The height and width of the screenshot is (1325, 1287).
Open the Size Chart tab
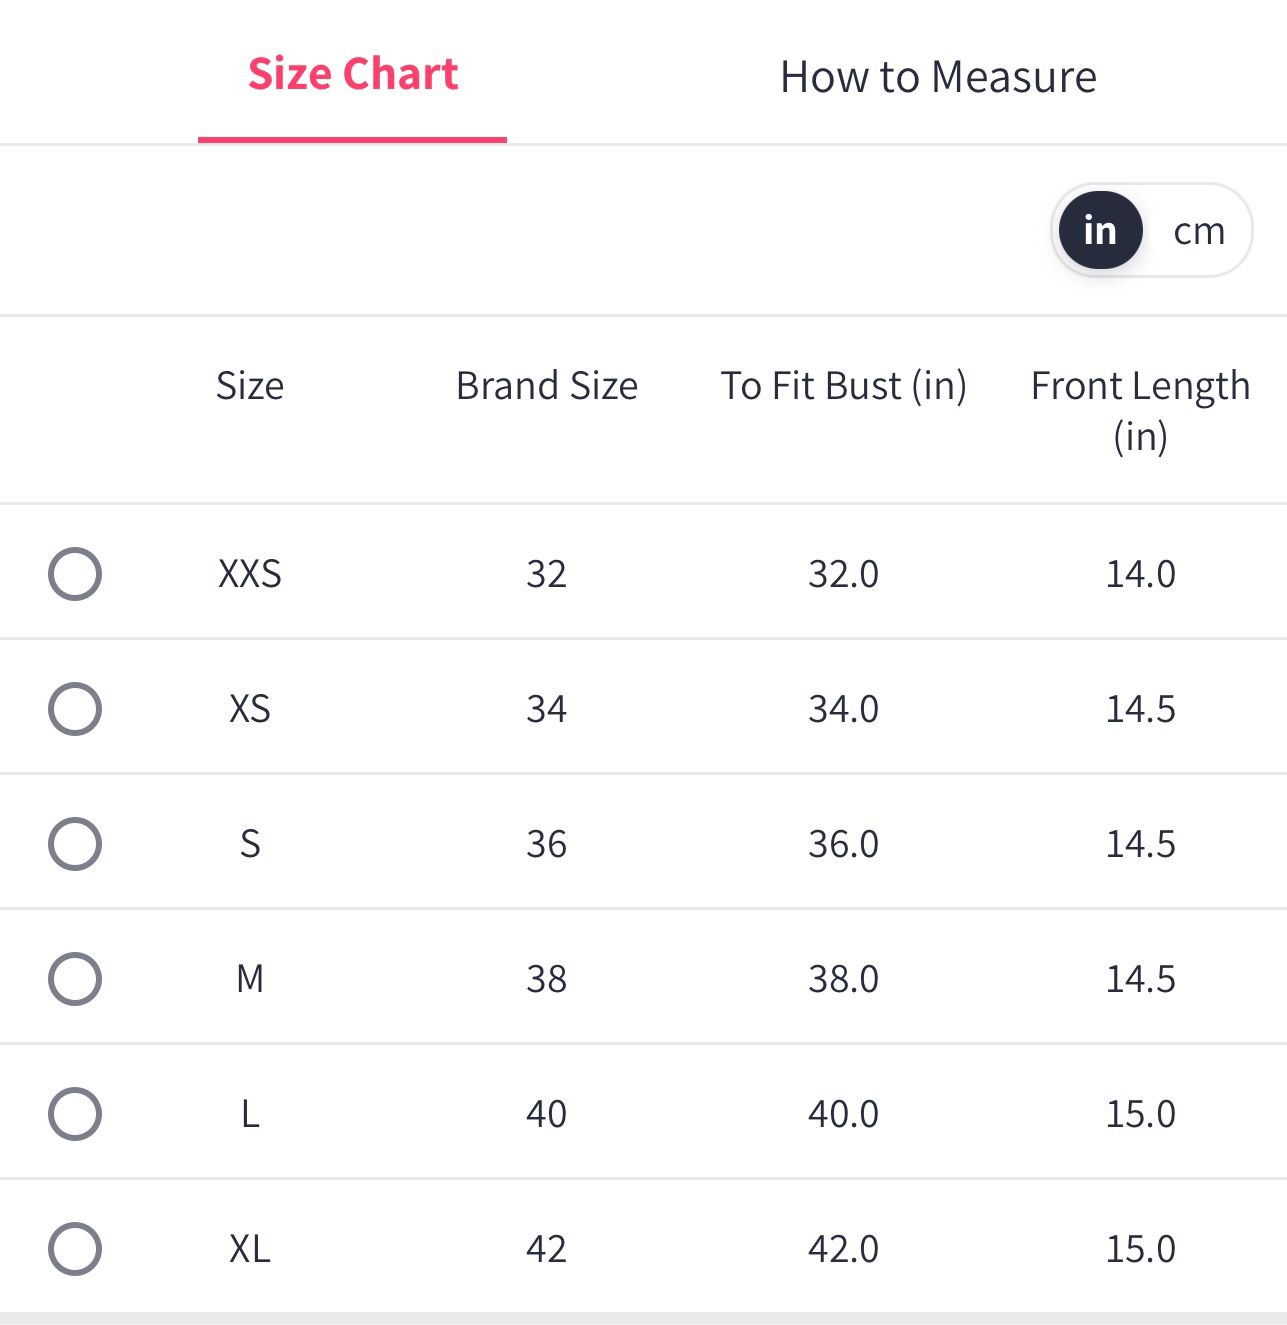353,75
